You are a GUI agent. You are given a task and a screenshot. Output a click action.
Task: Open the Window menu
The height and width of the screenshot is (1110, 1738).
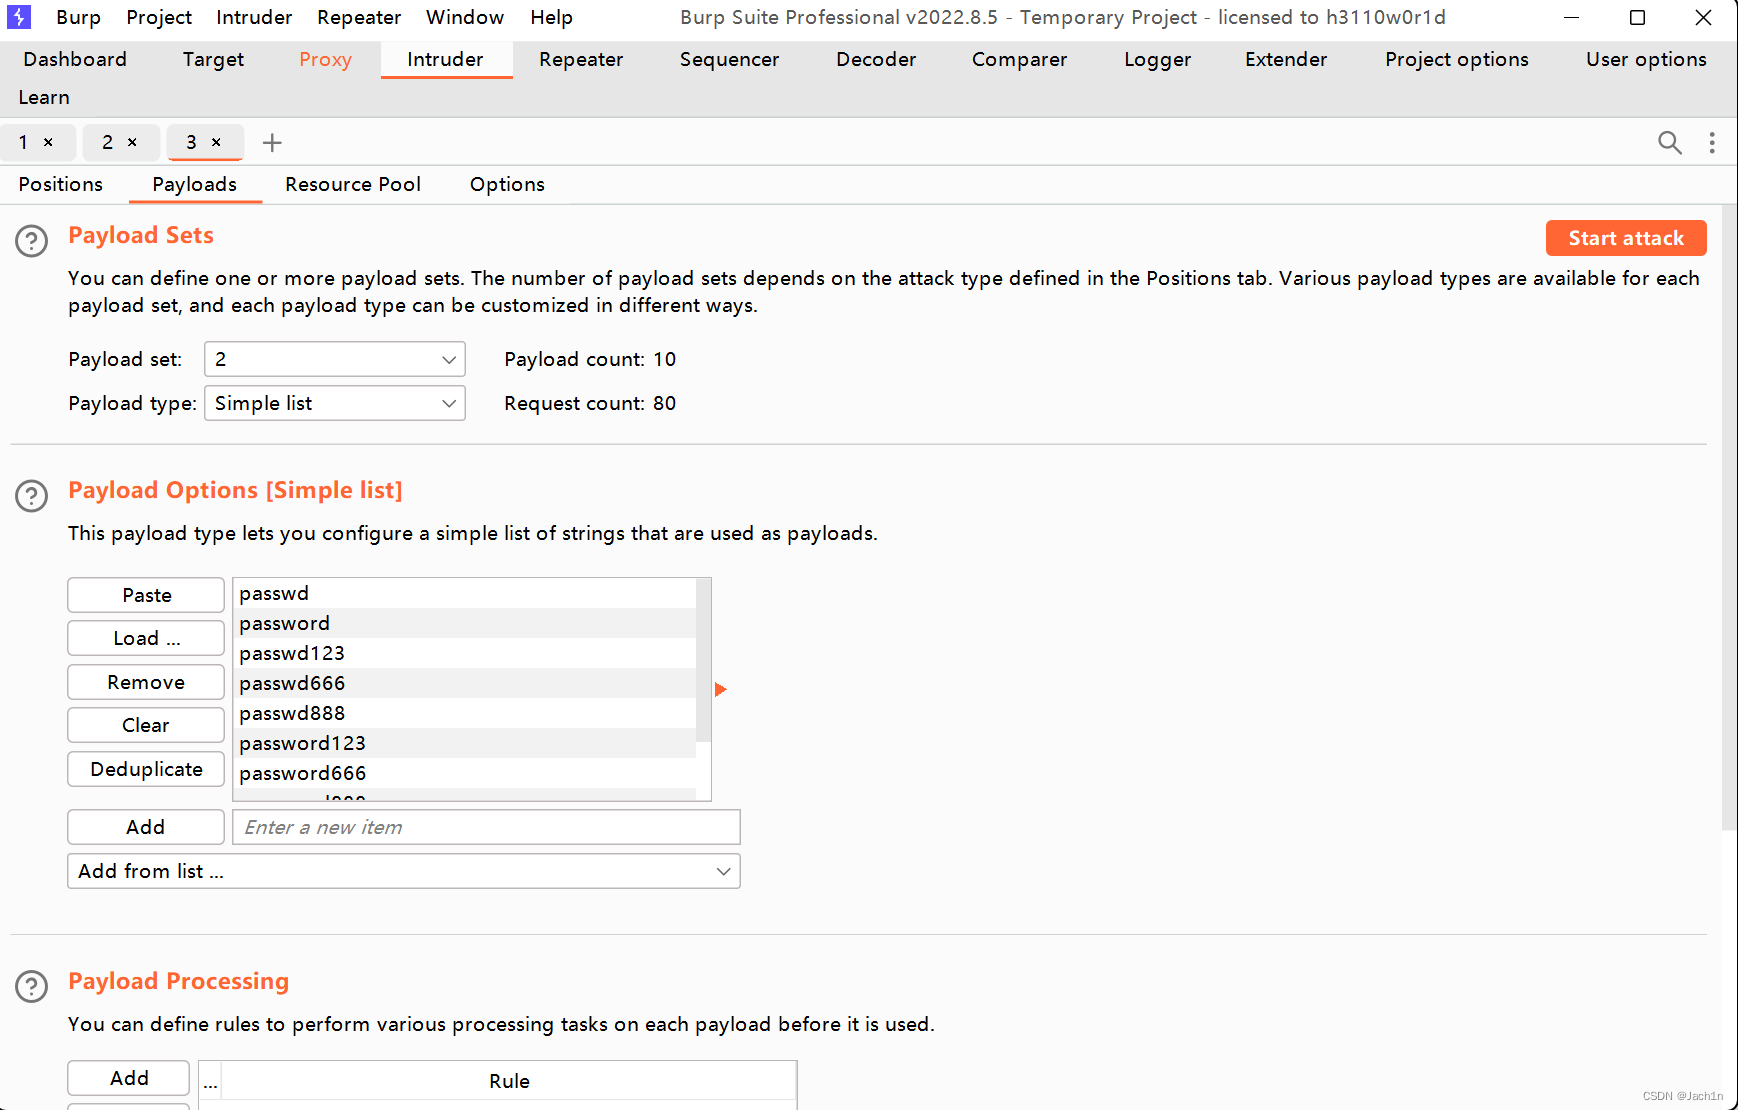465,17
